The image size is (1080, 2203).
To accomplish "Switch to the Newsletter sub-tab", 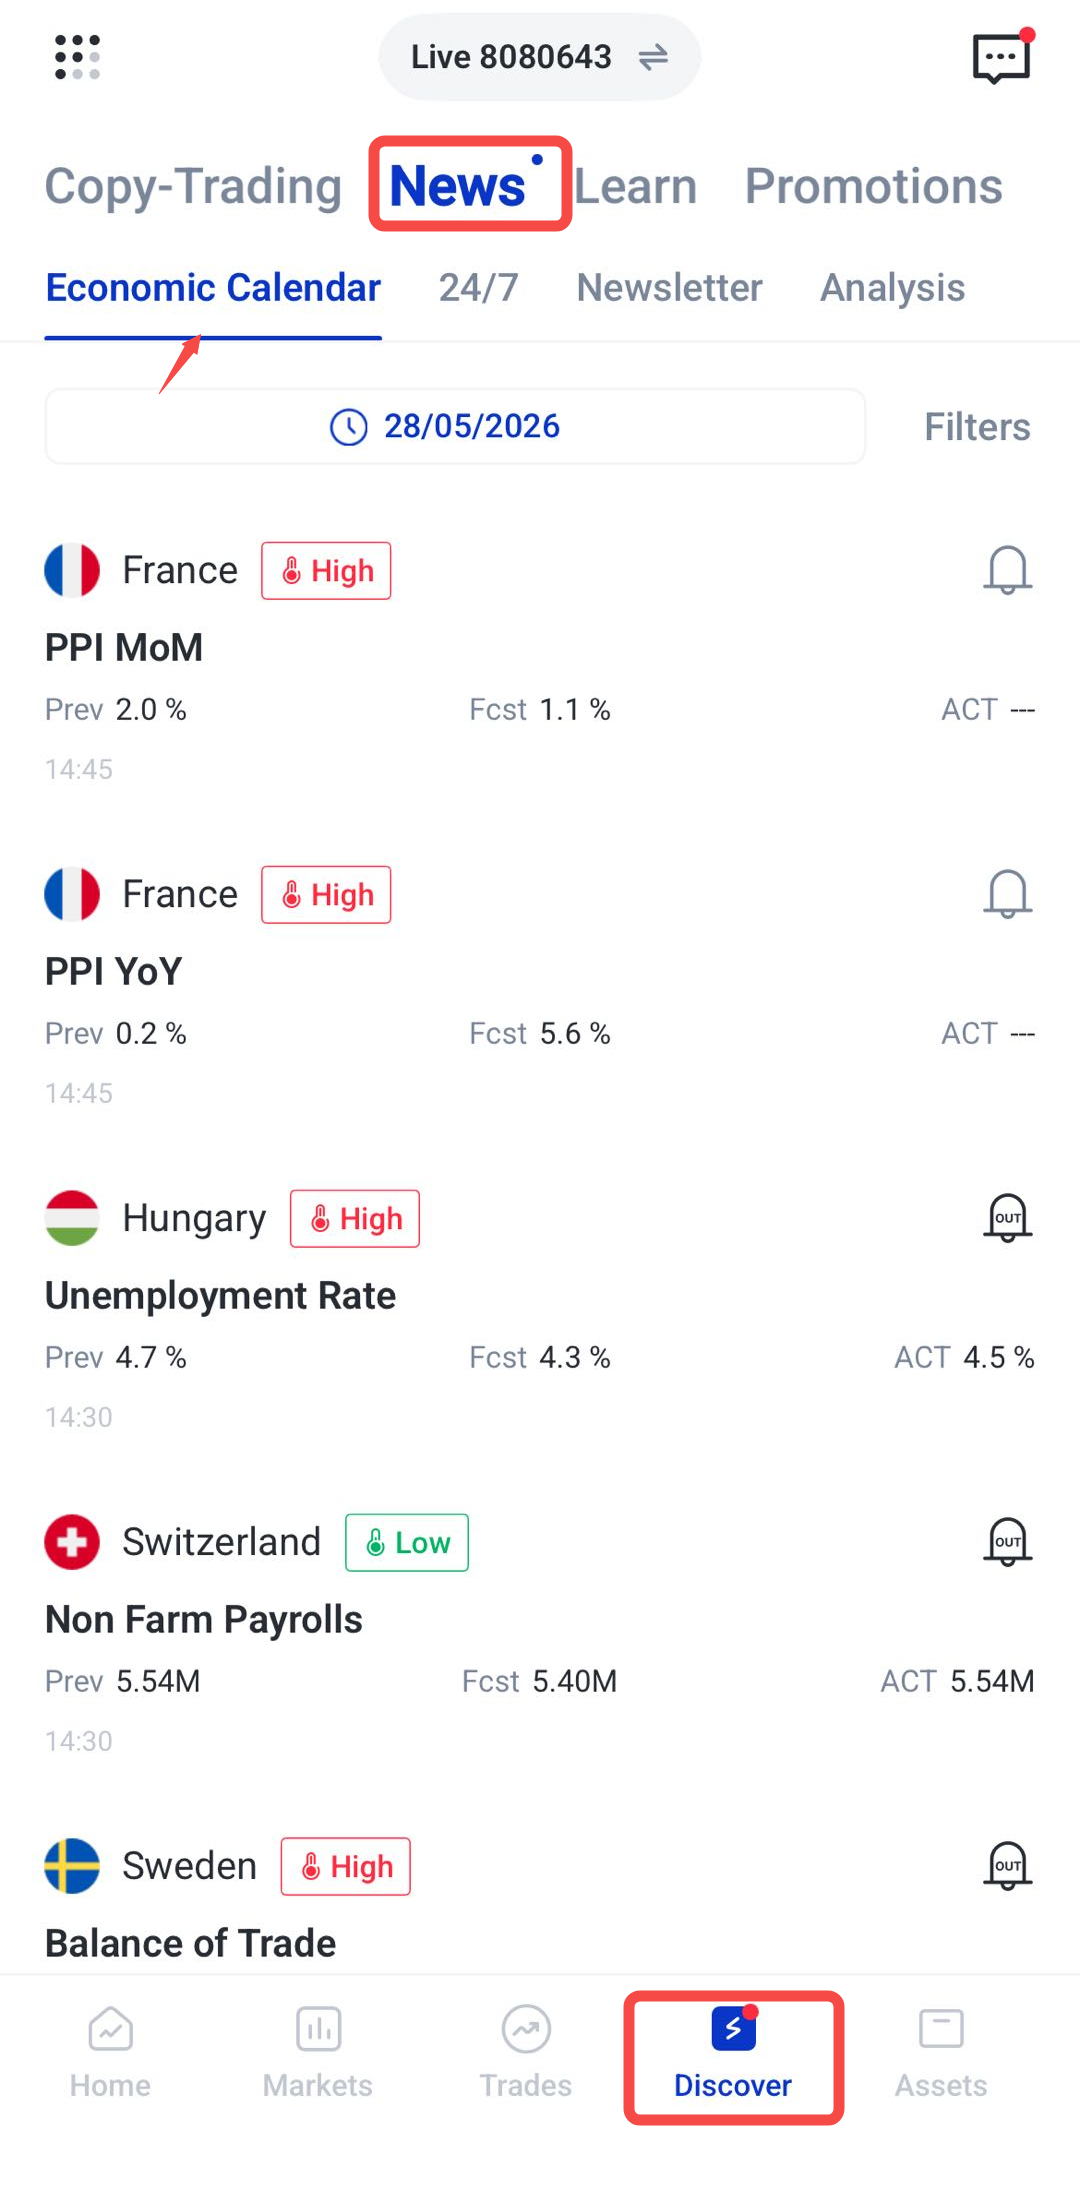I will pos(669,288).
